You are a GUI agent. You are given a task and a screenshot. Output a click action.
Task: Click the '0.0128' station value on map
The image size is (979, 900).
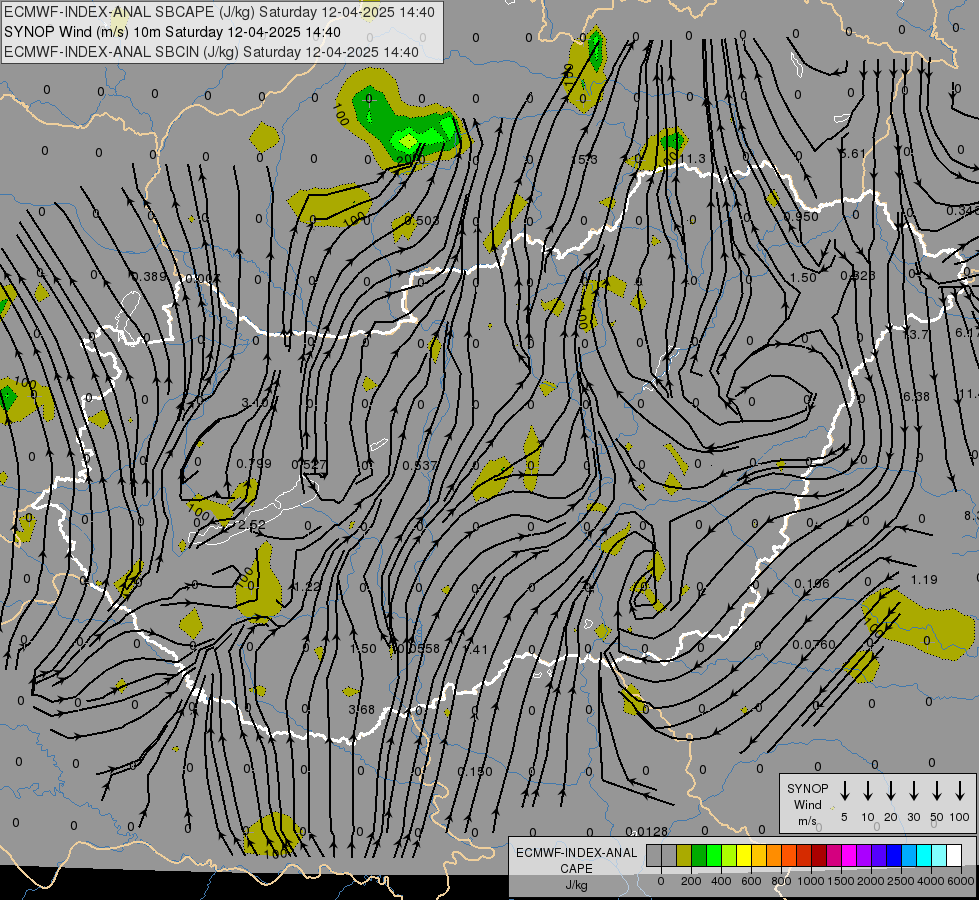pos(647,831)
